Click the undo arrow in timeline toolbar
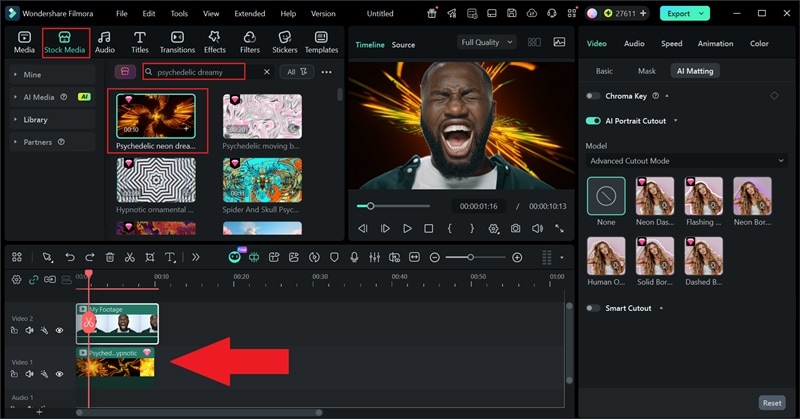 70,257
